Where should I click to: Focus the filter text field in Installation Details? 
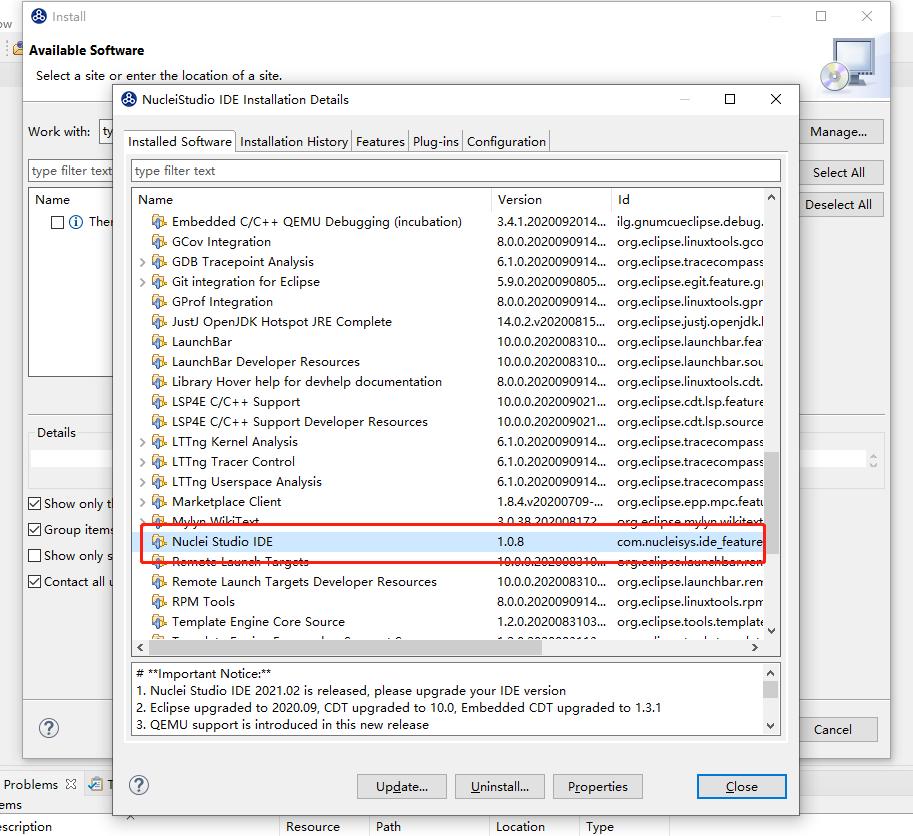click(x=455, y=171)
